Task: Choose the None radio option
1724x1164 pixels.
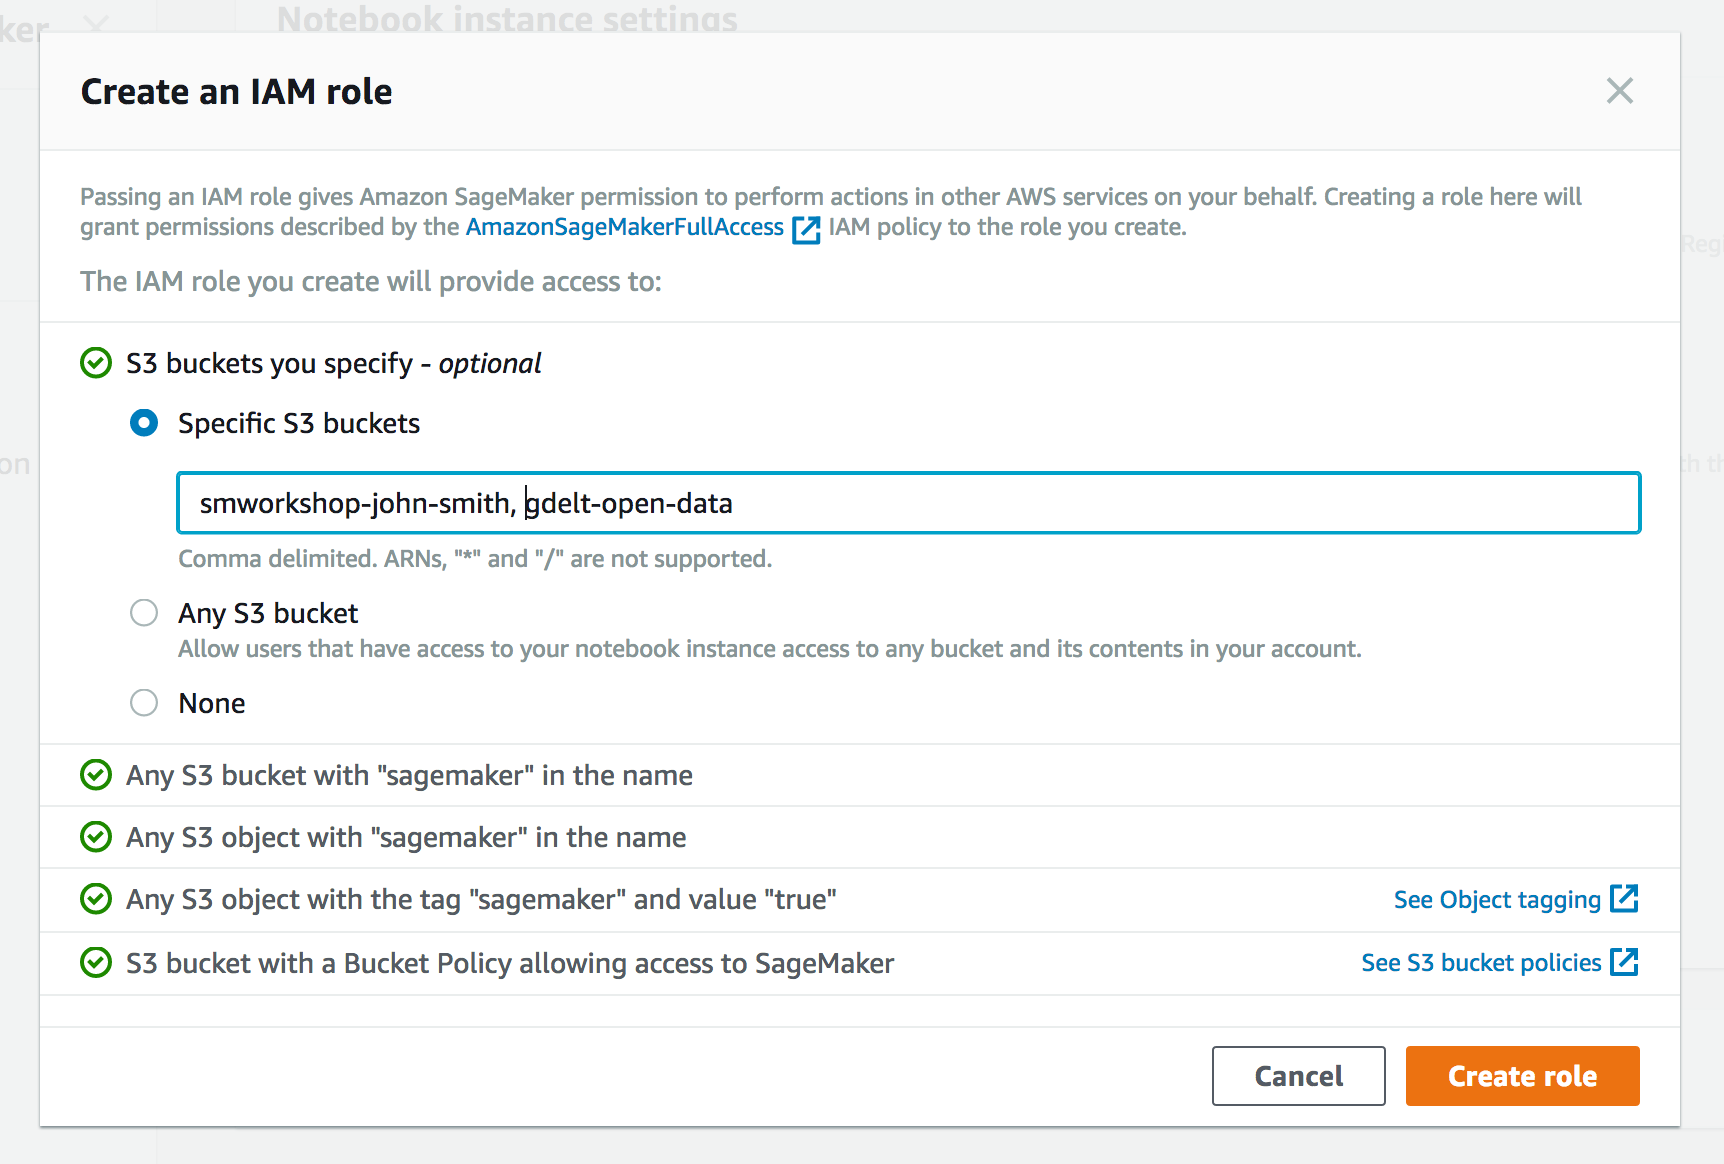Action: pos(144,703)
